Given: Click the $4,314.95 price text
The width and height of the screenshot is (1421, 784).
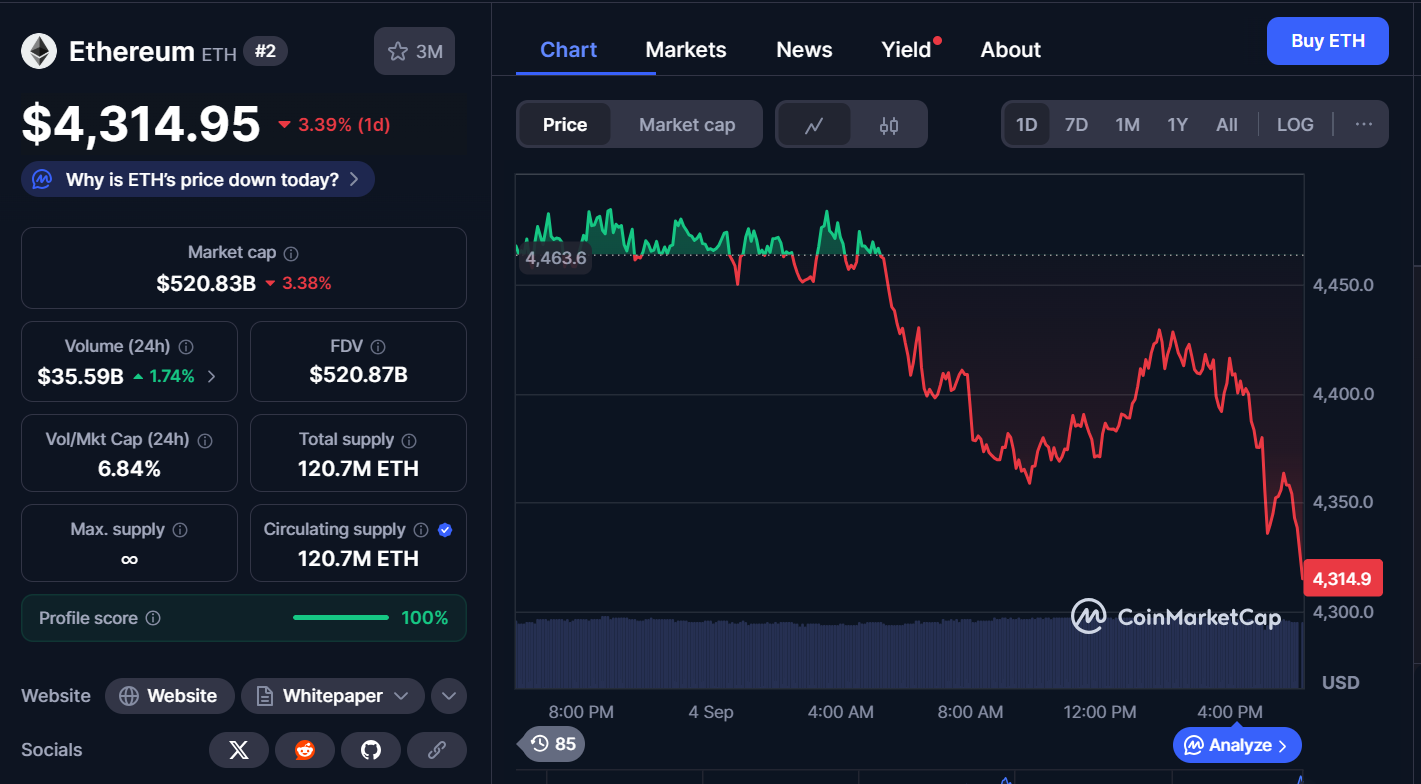Looking at the screenshot, I should tap(141, 124).
